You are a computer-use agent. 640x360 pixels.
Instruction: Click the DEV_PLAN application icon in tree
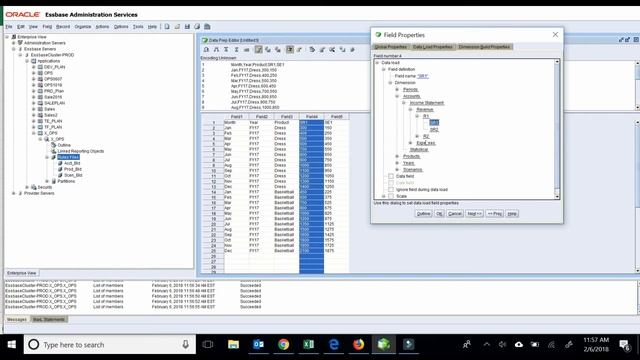pos(40,67)
